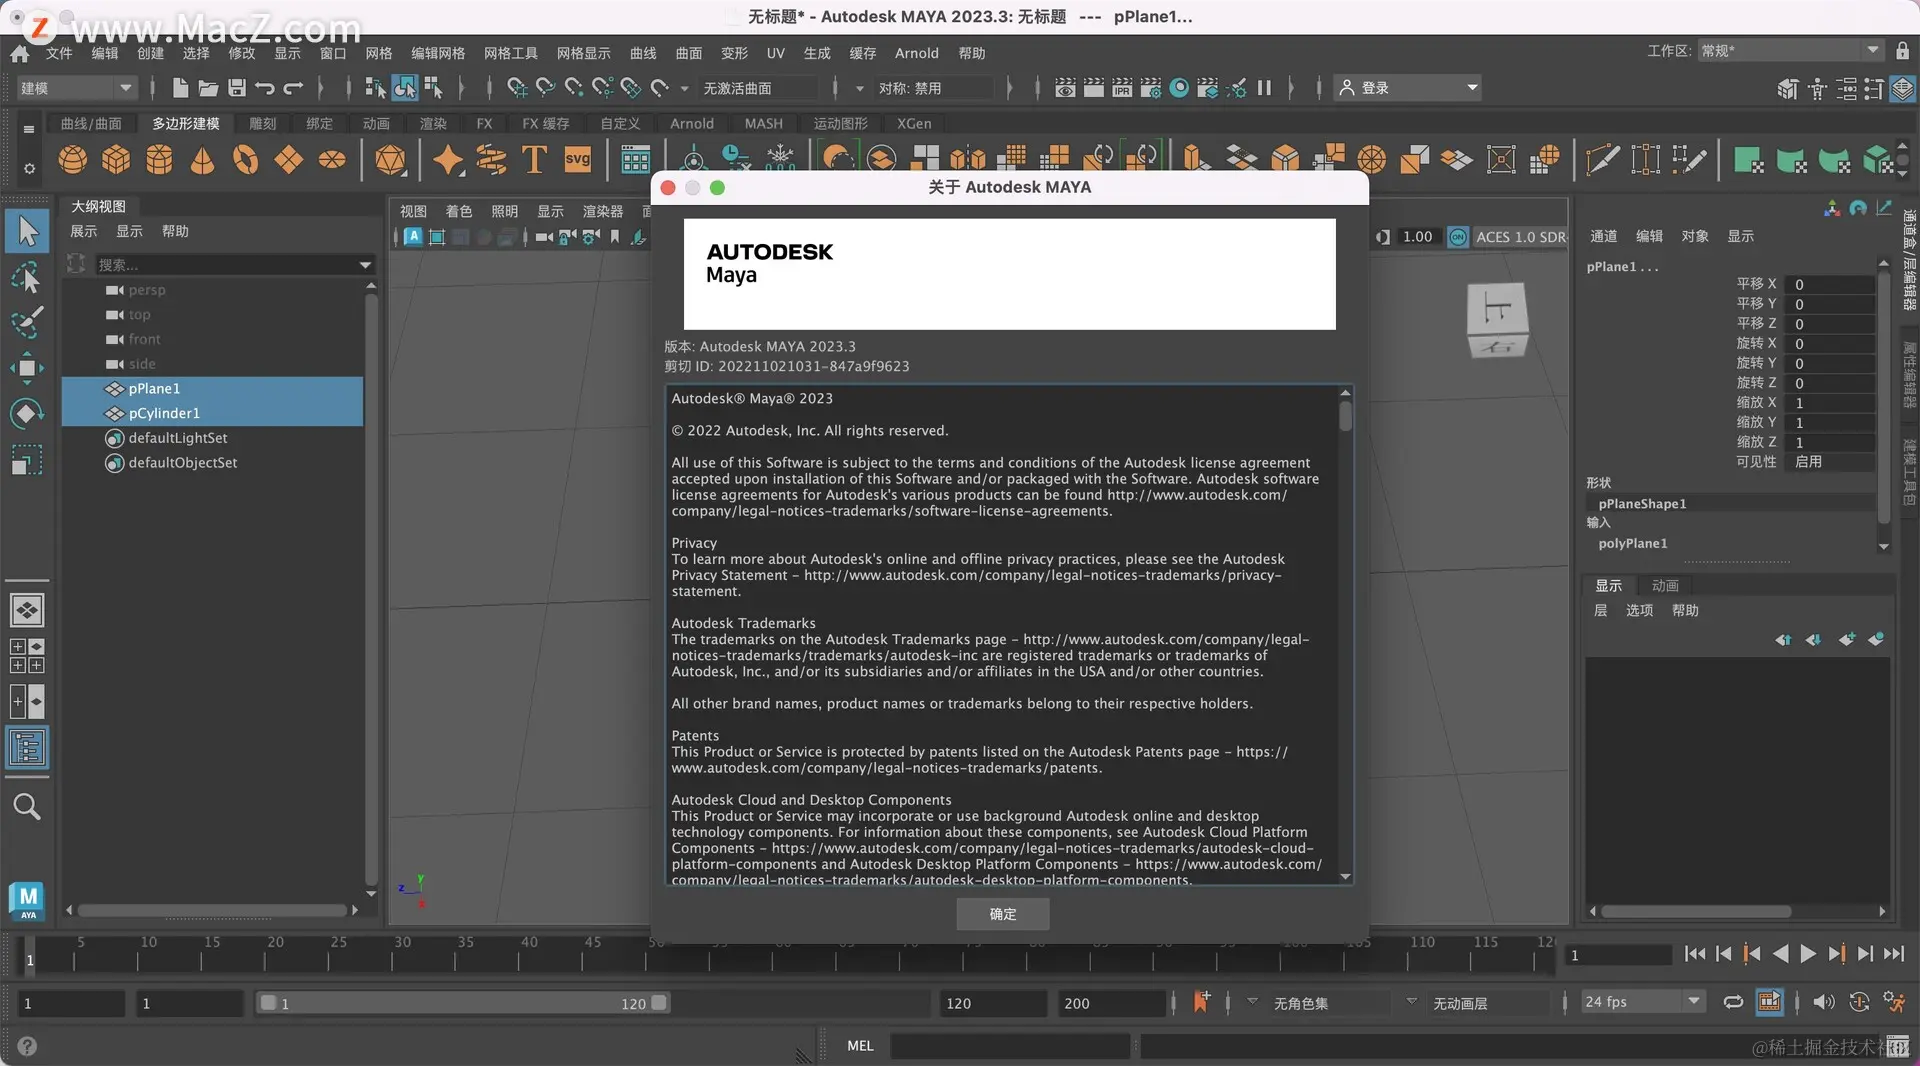The height and width of the screenshot is (1066, 1920).
Task: Click the open scene folder icon
Action: (x=208, y=88)
